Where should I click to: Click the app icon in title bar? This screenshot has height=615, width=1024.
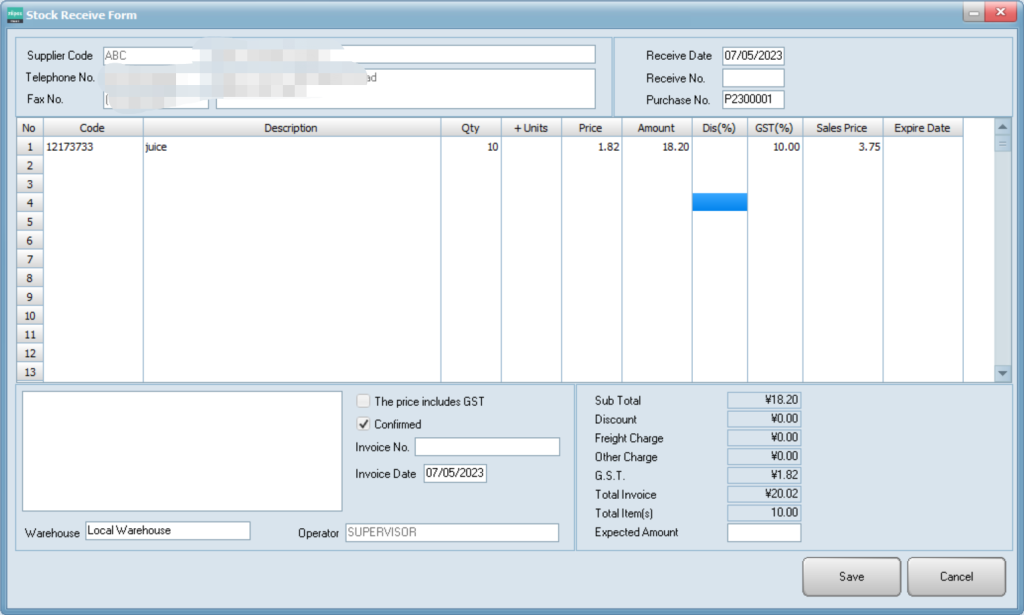pyautogui.click(x=13, y=15)
